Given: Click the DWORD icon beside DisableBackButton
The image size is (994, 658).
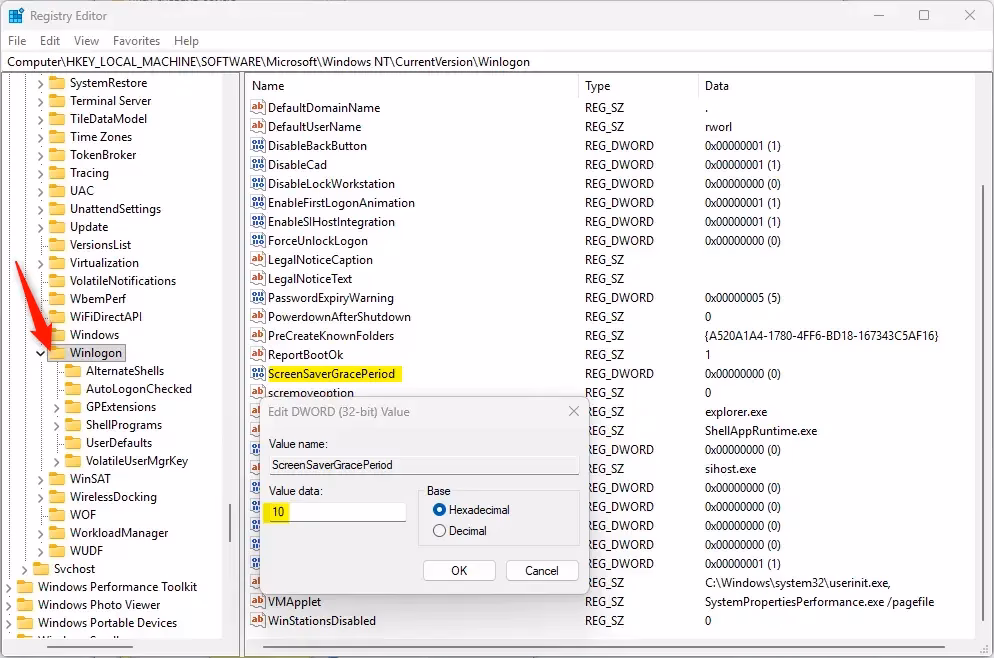Looking at the screenshot, I should (x=258, y=146).
